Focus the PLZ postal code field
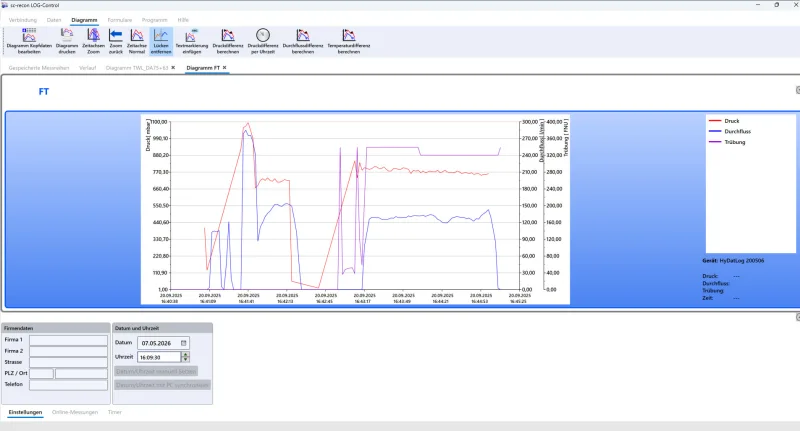Screen dimensions: 800x431 pyautogui.click(x=41, y=373)
